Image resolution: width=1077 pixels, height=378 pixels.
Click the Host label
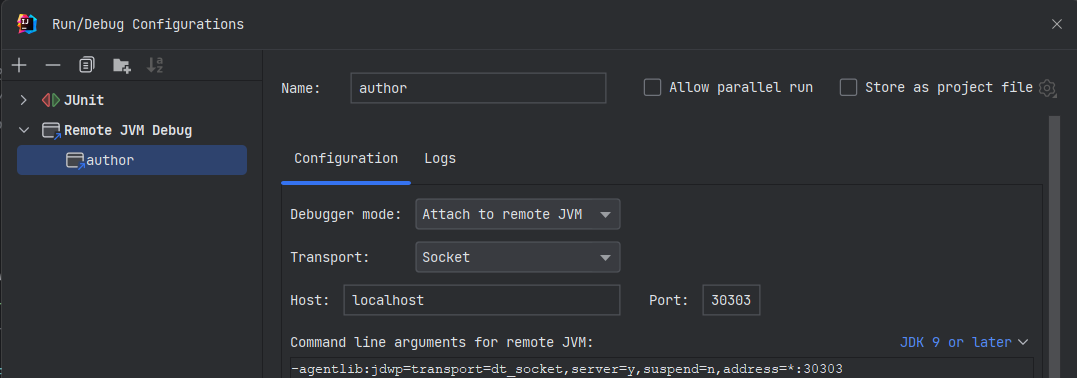pyautogui.click(x=310, y=300)
